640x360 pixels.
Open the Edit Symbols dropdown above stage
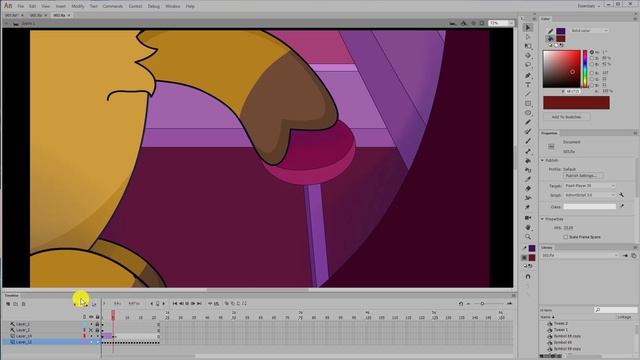click(463, 23)
